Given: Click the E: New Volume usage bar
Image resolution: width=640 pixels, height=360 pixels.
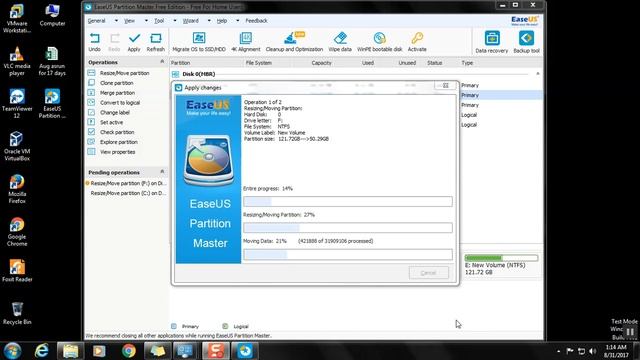Looking at the screenshot, I should (501, 258).
